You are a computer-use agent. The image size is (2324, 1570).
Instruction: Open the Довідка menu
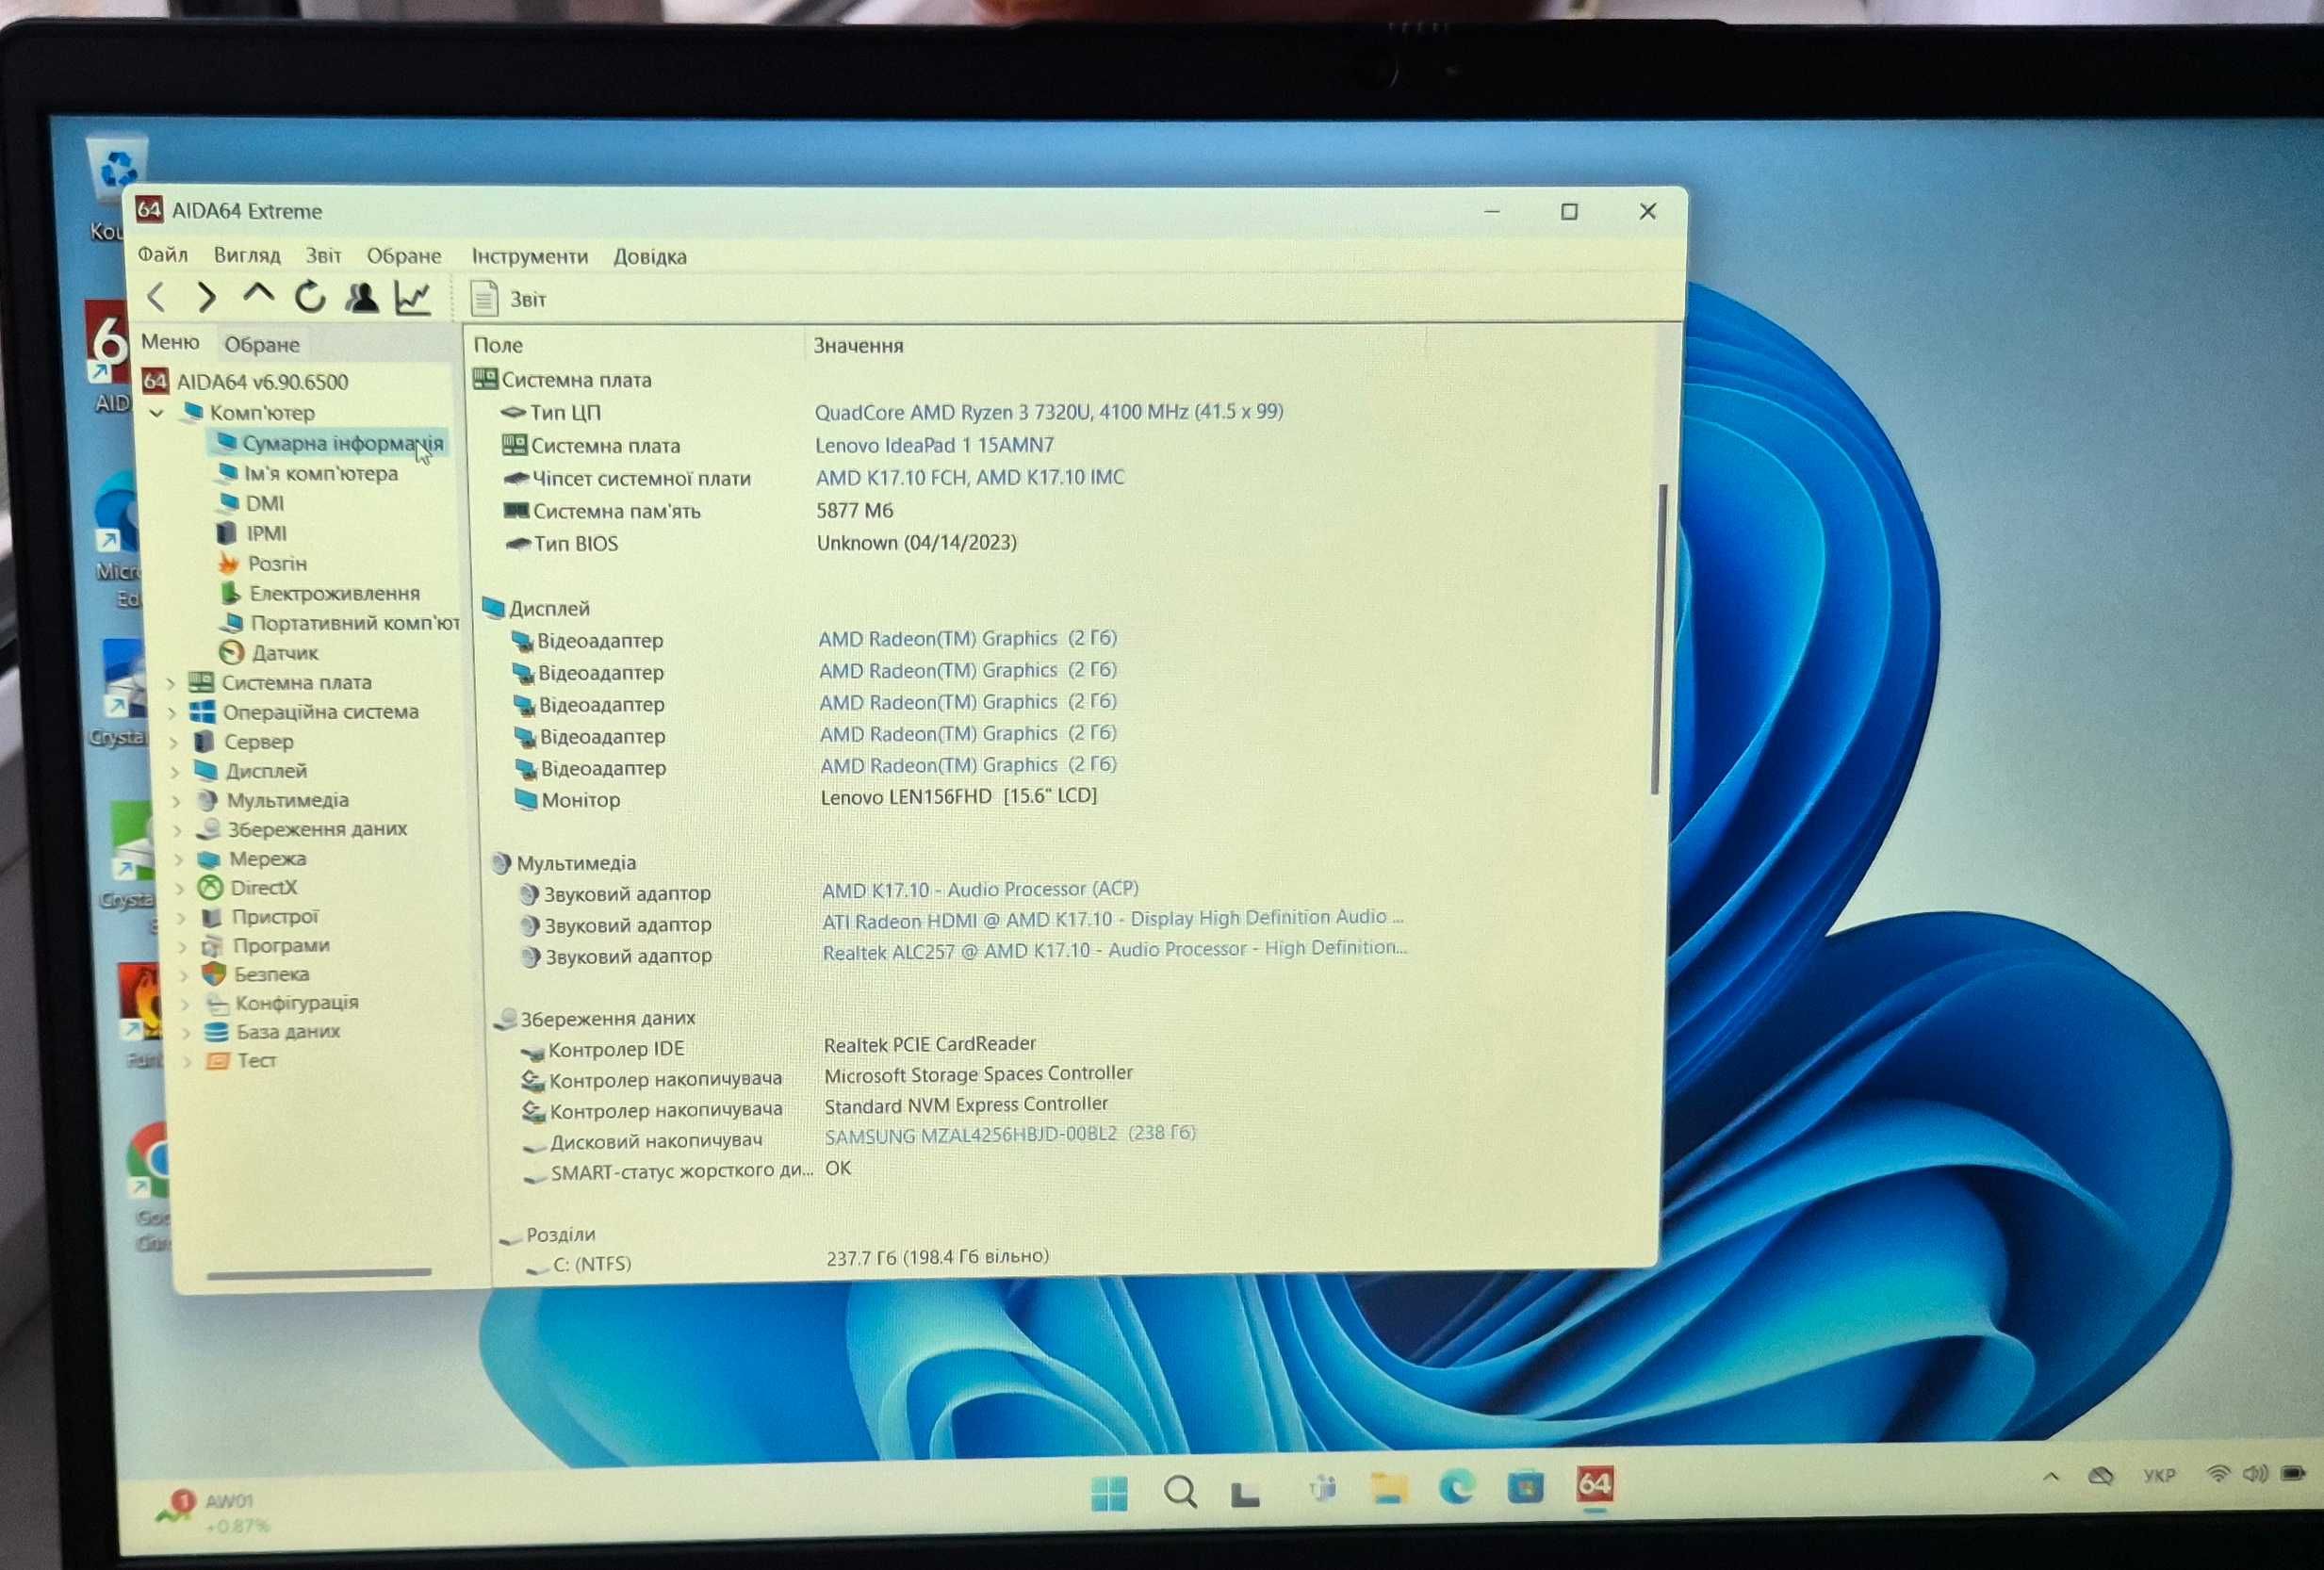[650, 256]
